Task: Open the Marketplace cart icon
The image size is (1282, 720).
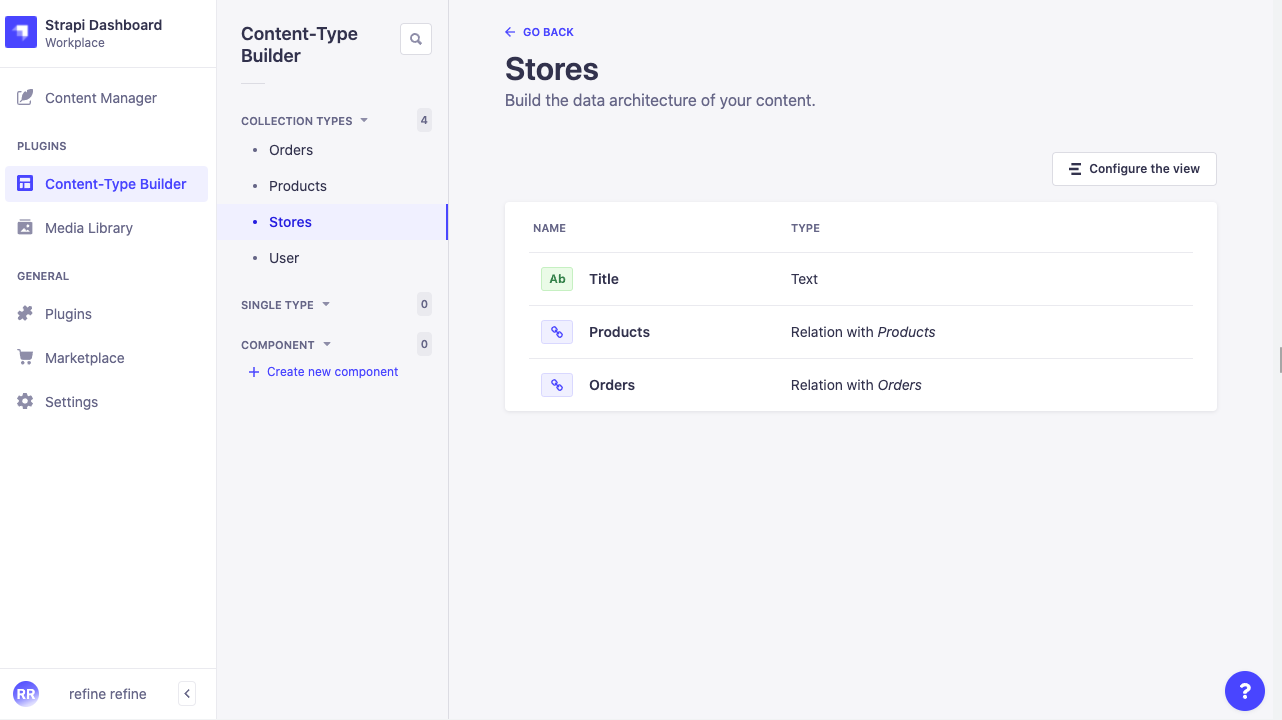Action: (x=25, y=357)
